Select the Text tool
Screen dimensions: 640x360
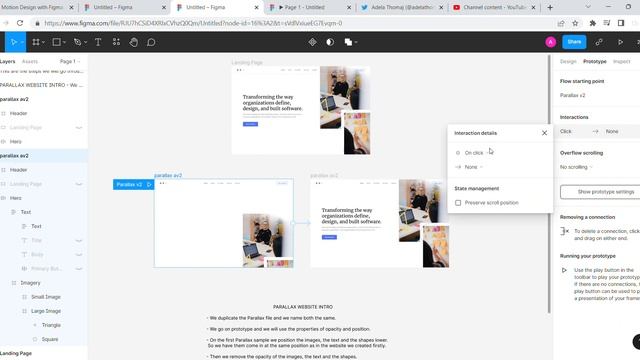(x=98, y=42)
